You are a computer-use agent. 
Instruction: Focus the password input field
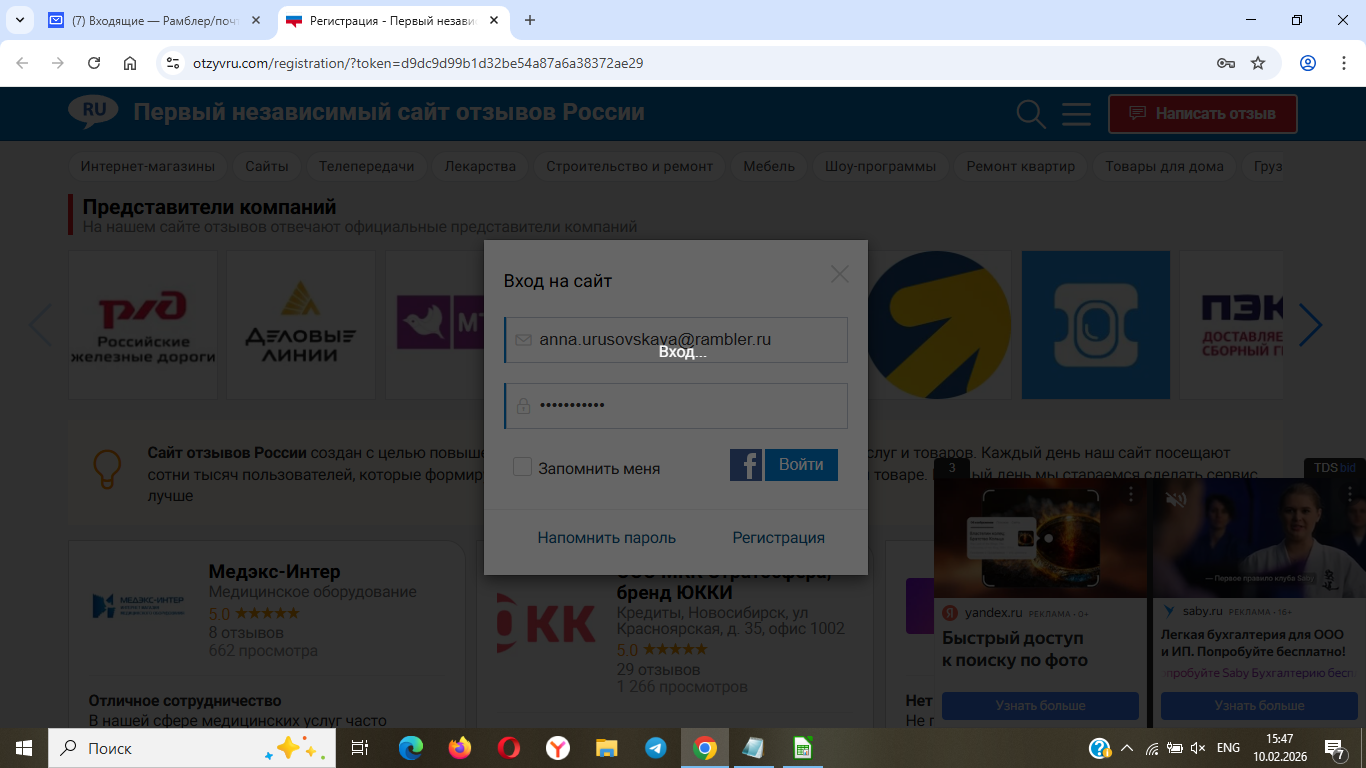[x=676, y=406]
